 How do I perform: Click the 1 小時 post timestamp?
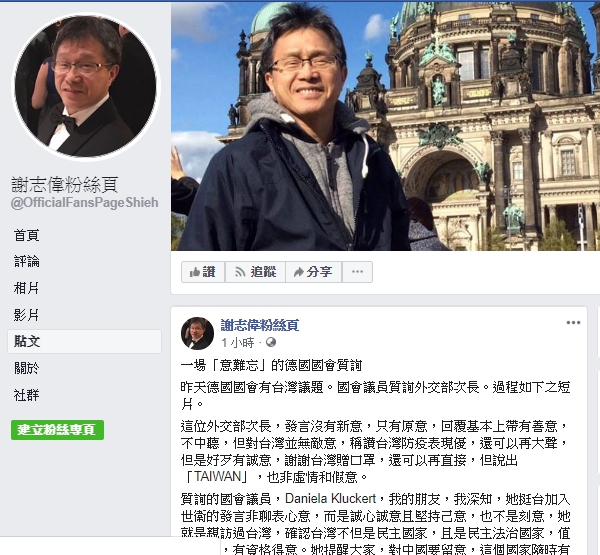[238, 343]
